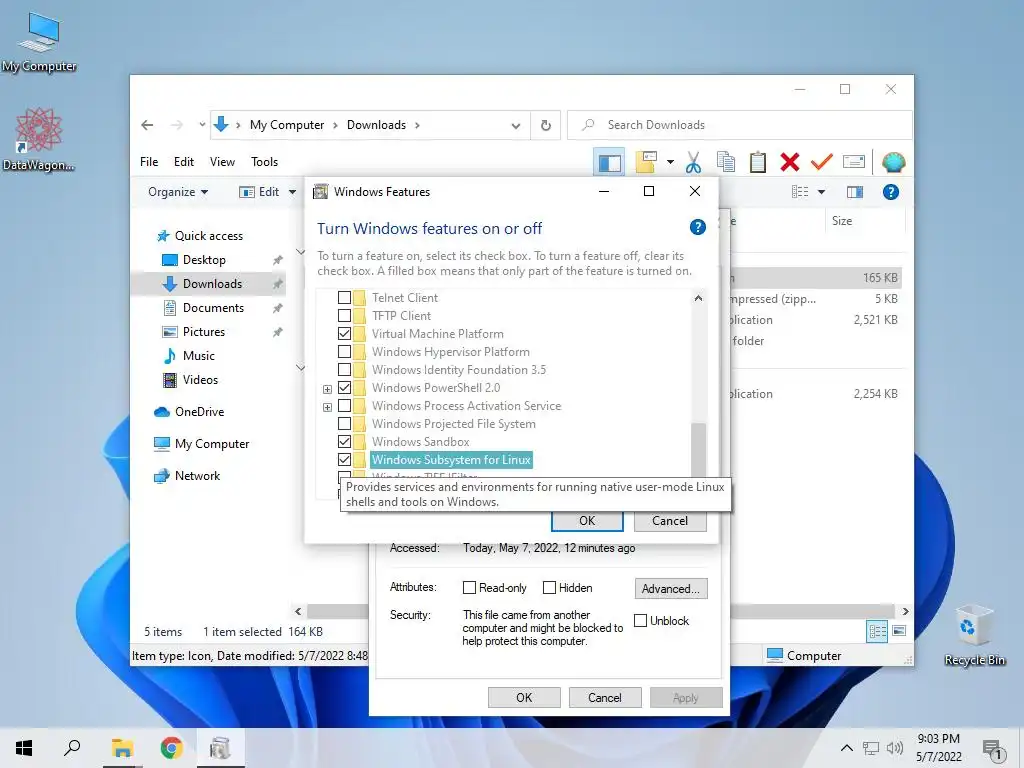Open the File menu
The height and width of the screenshot is (768, 1024).
click(149, 162)
